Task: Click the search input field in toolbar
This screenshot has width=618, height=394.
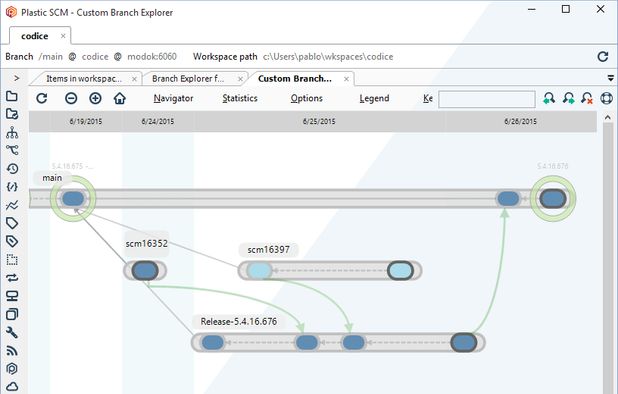Action: click(487, 99)
